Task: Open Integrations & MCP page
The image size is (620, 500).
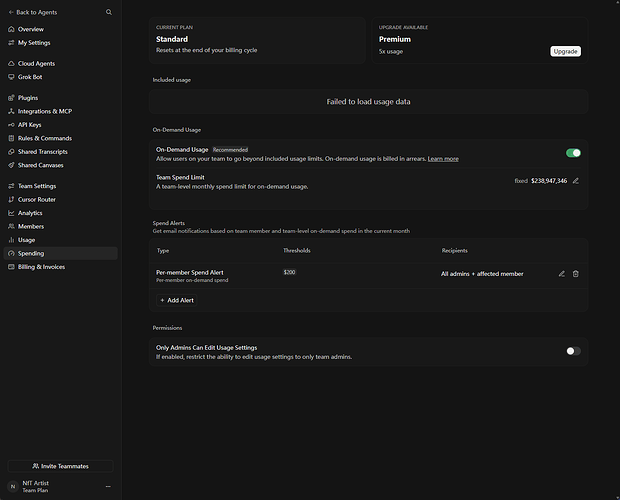Action: 60,111
